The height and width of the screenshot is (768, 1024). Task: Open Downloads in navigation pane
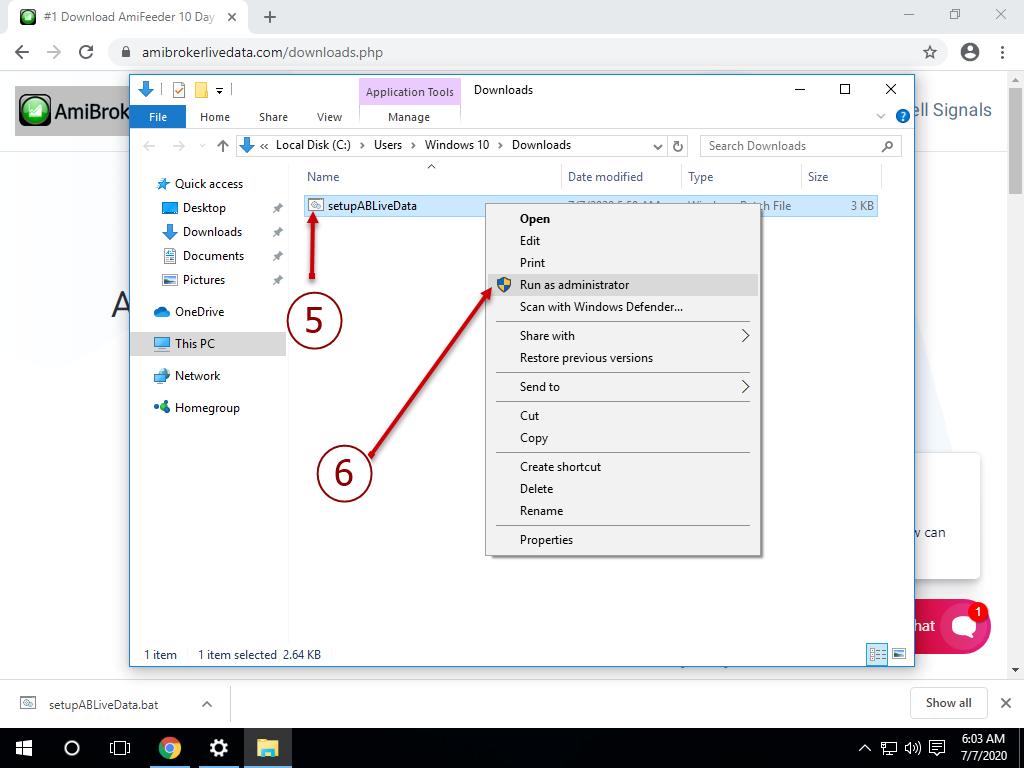click(212, 232)
